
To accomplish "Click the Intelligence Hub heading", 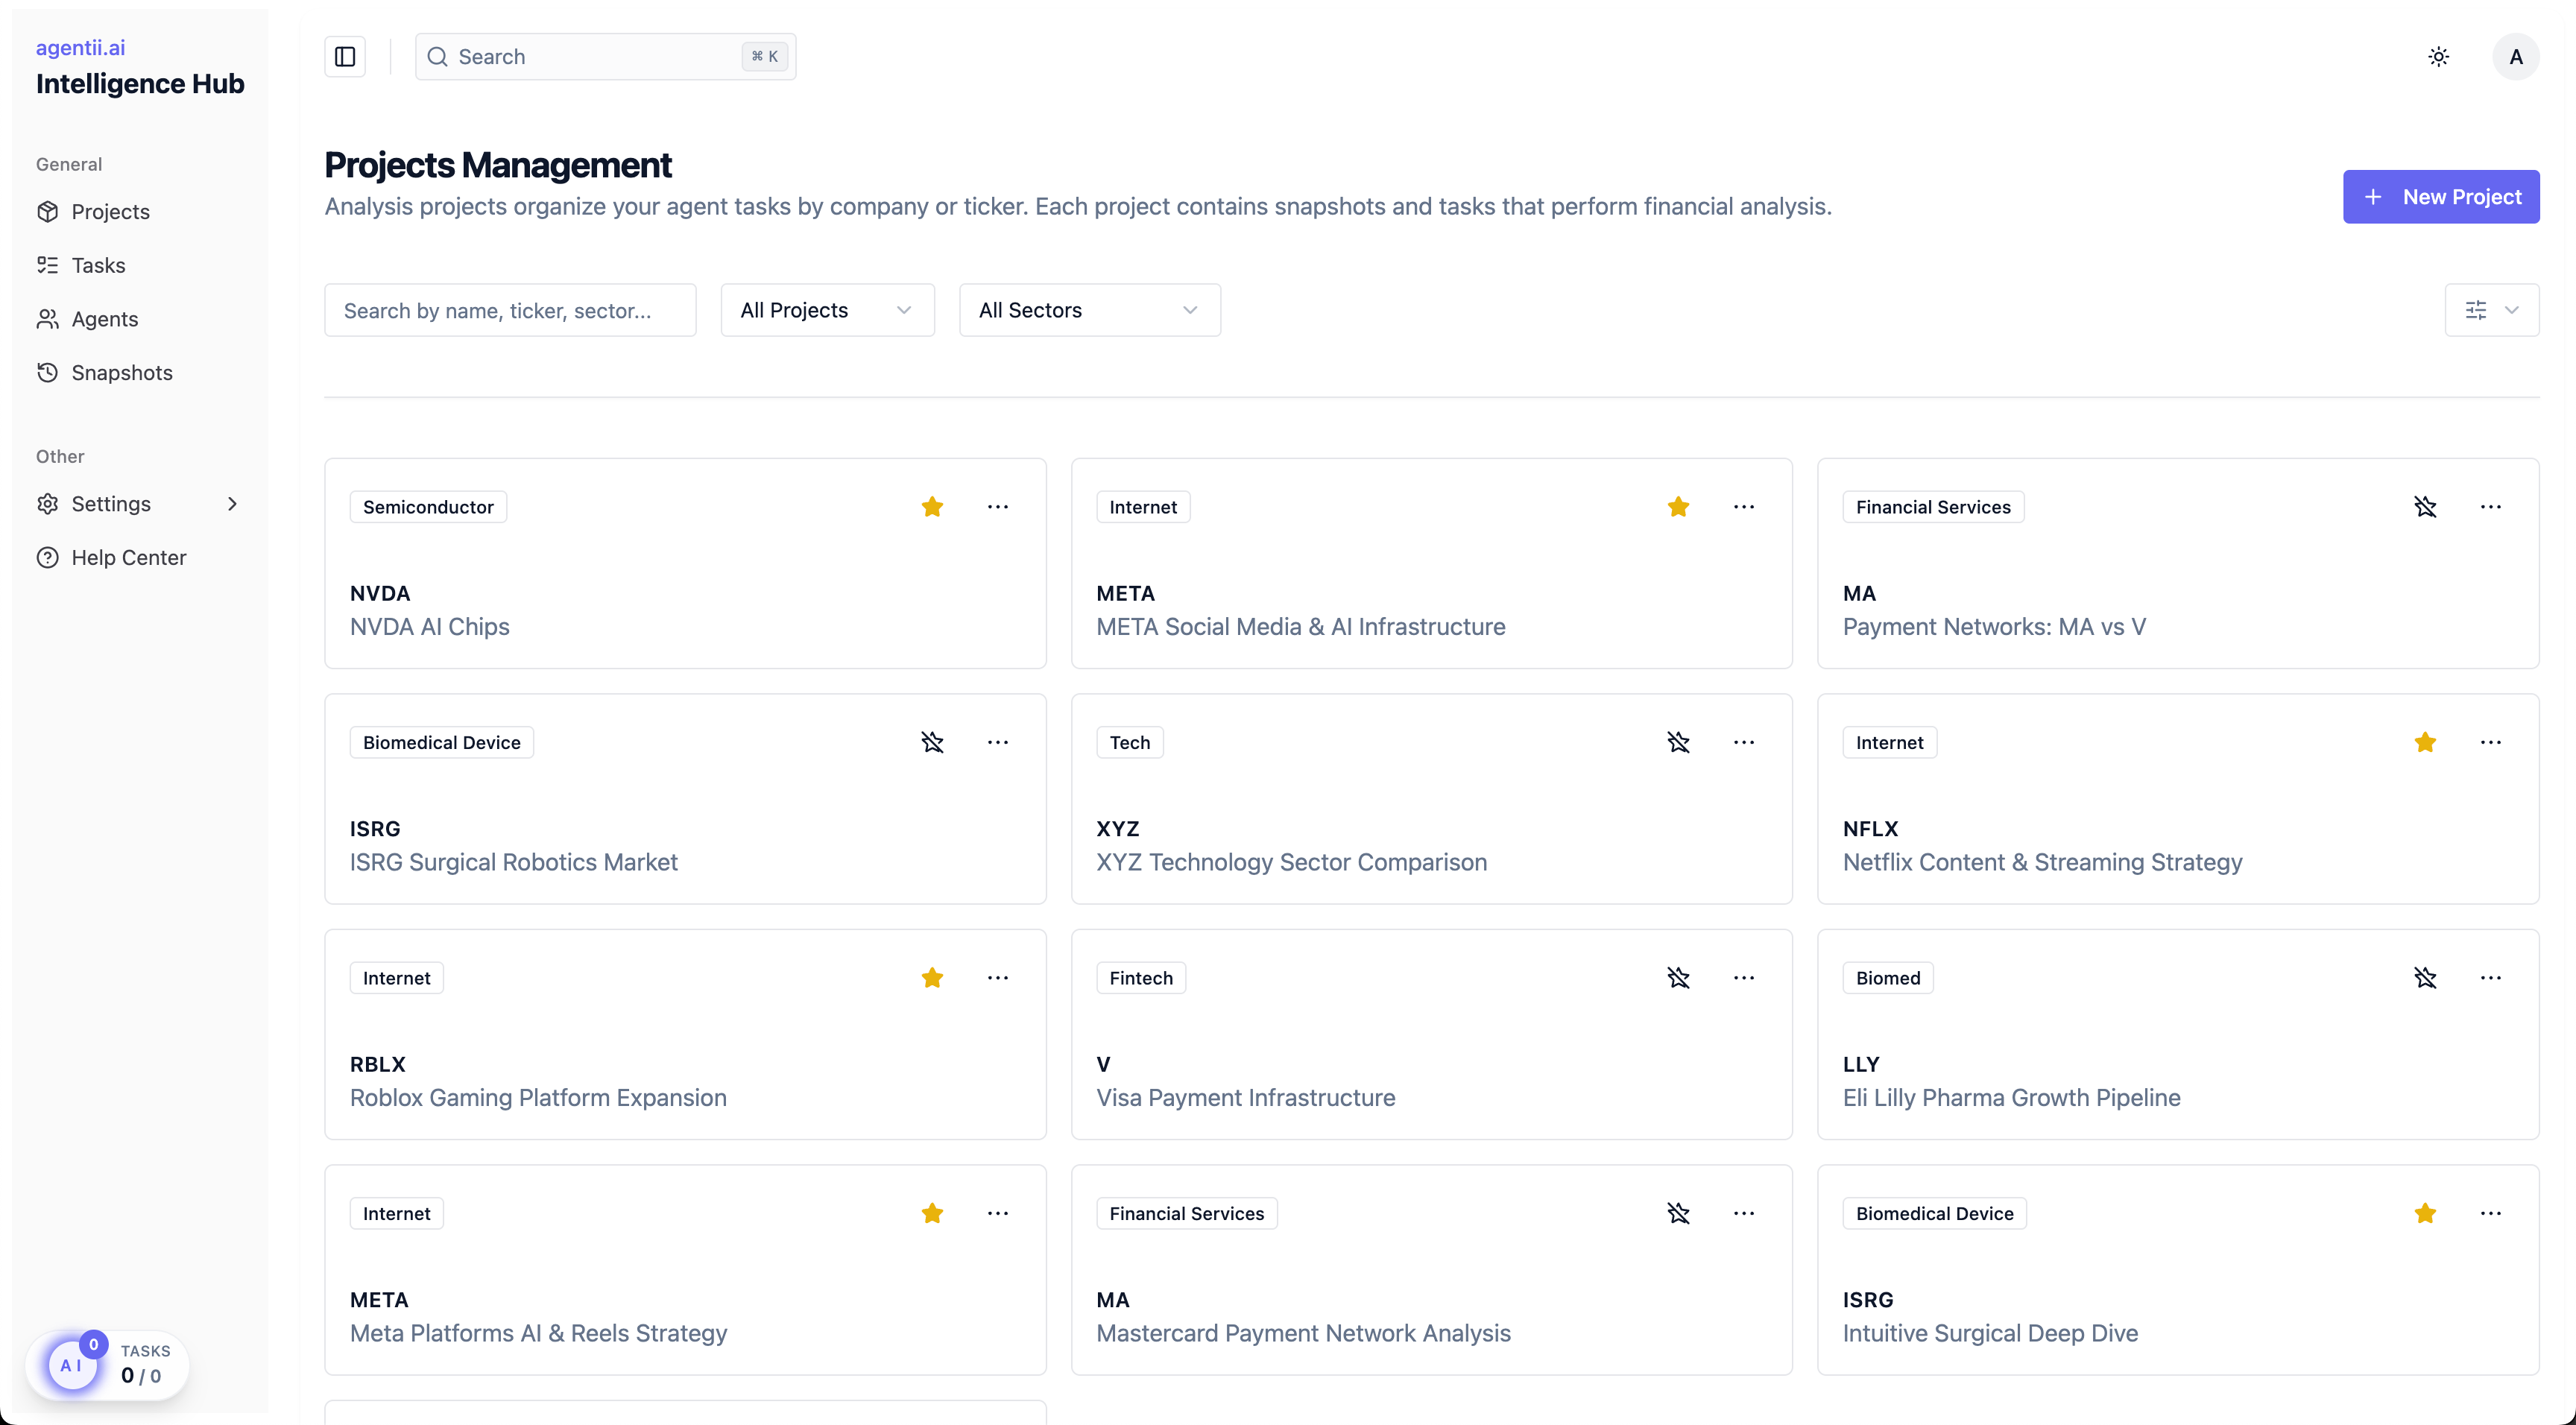I will [x=140, y=84].
